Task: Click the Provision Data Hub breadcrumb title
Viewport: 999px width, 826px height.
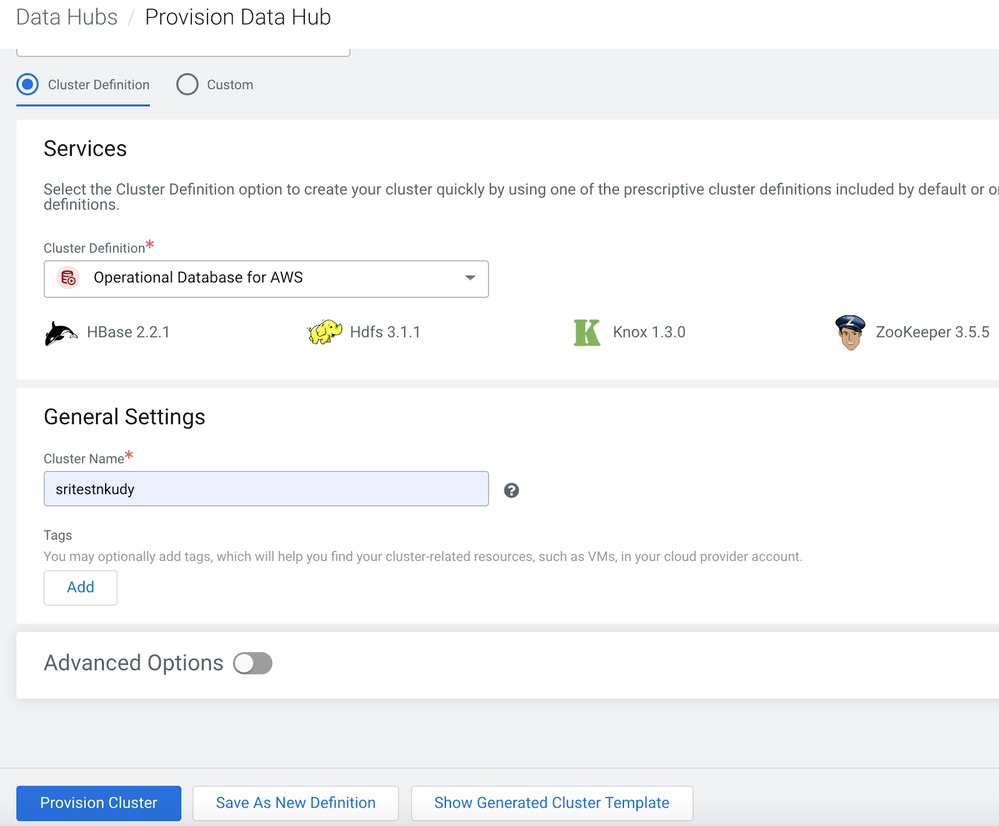Action: (x=238, y=17)
